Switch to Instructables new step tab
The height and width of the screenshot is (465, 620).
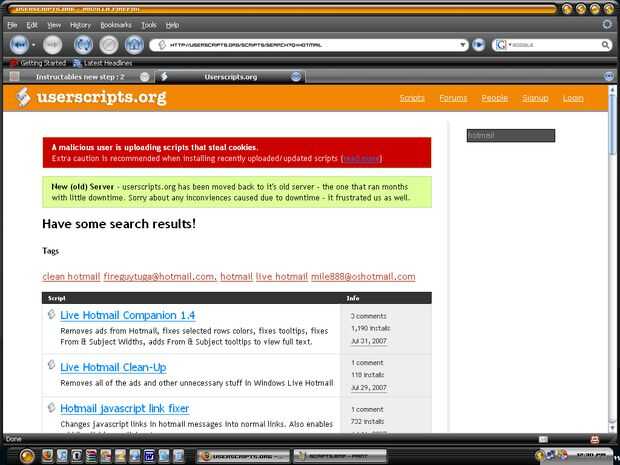click(78, 77)
